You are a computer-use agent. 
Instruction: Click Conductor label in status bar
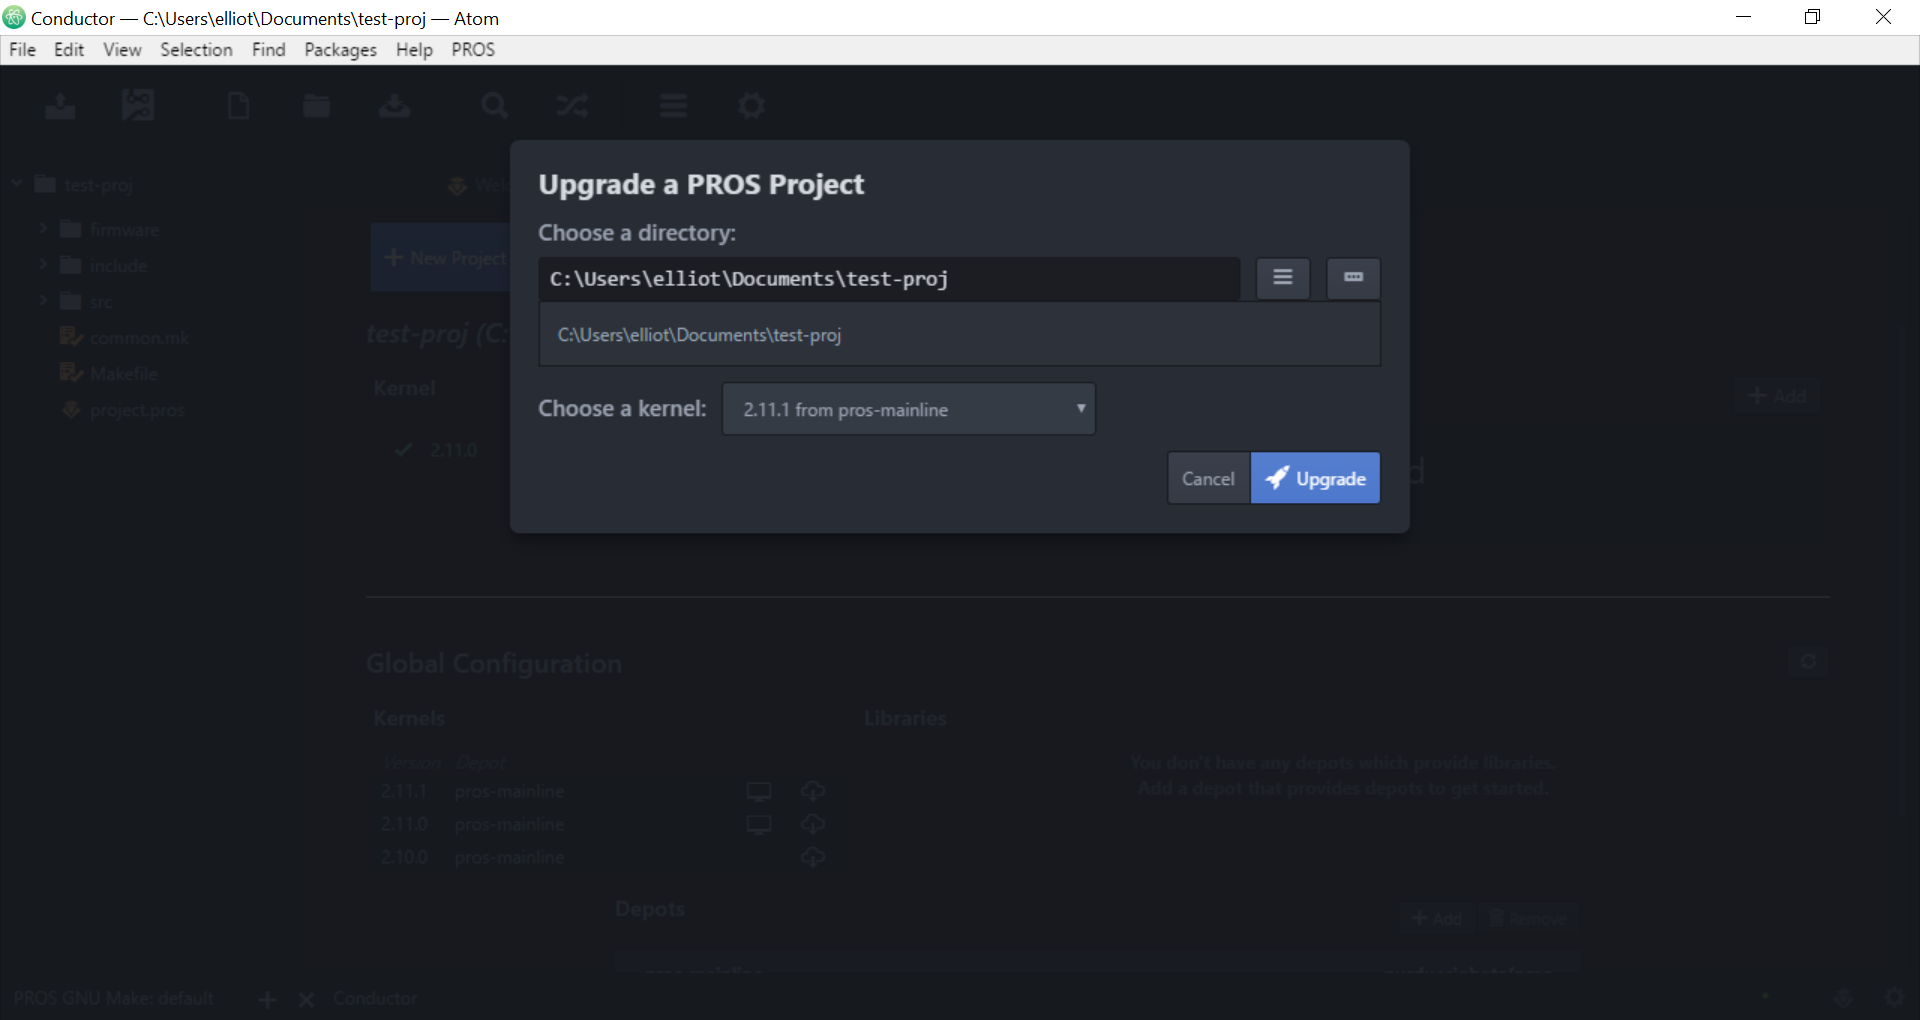coord(375,998)
